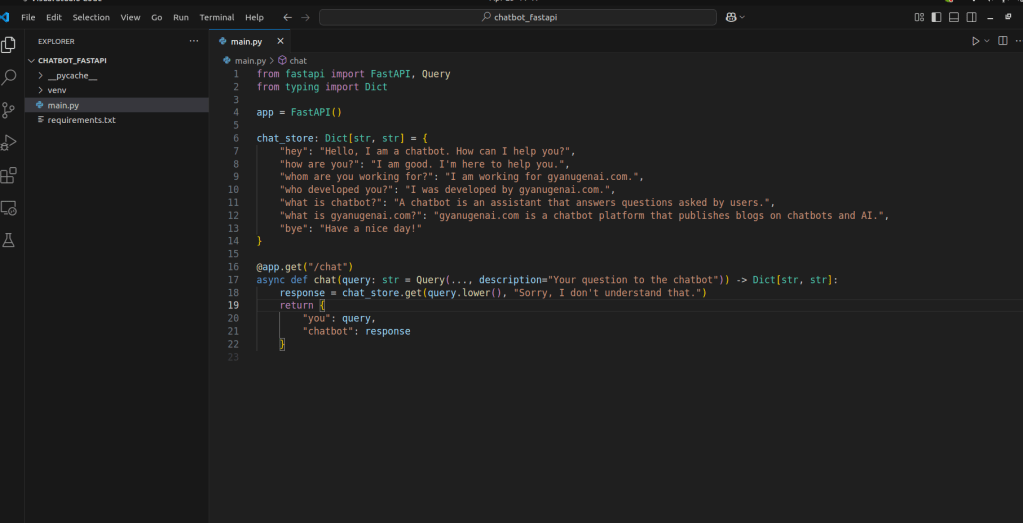Open the Source Control view
This screenshot has width=1023, height=523.
(x=9, y=110)
